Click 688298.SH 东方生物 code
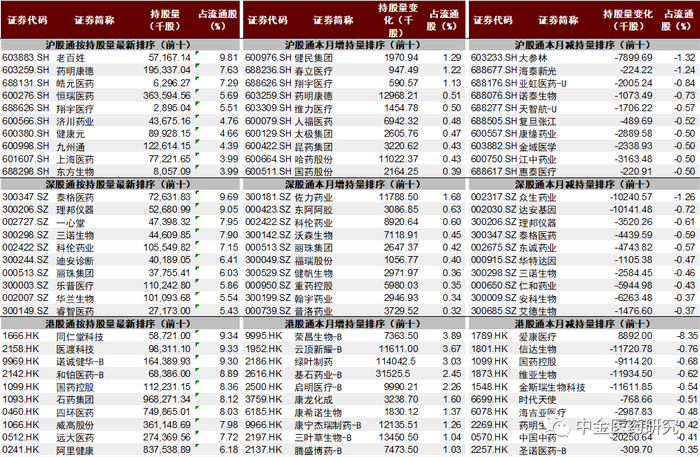The width and height of the screenshot is (700, 457). (25, 171)
